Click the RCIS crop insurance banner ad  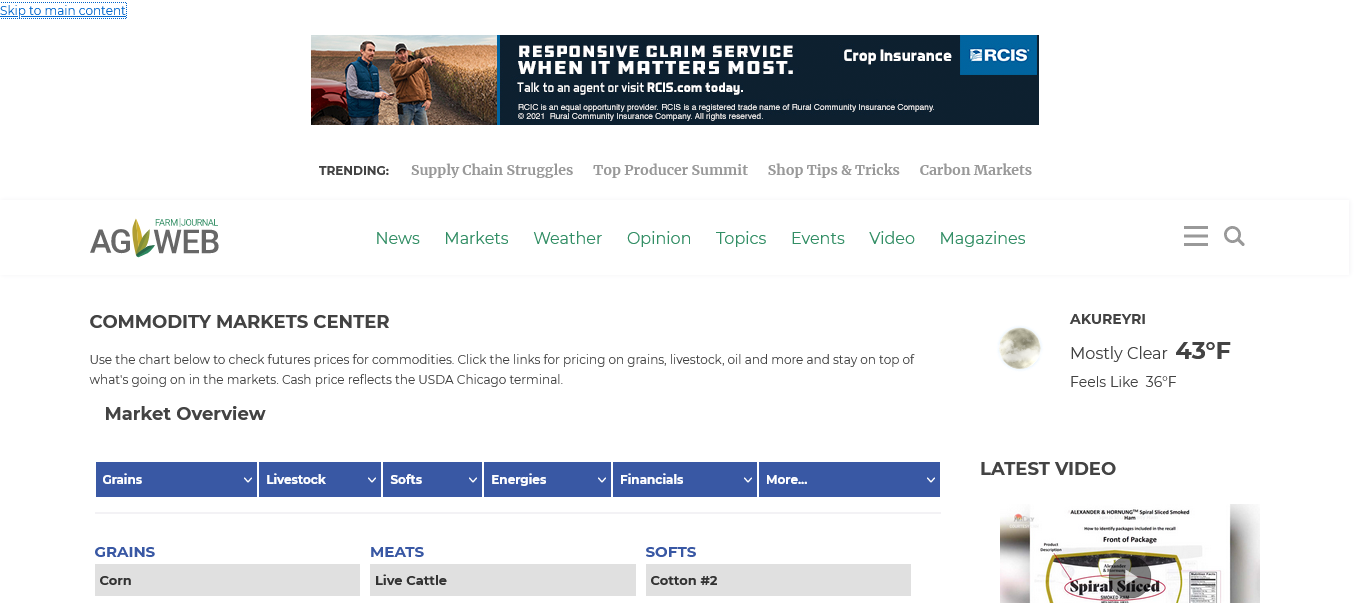(674, 80)
